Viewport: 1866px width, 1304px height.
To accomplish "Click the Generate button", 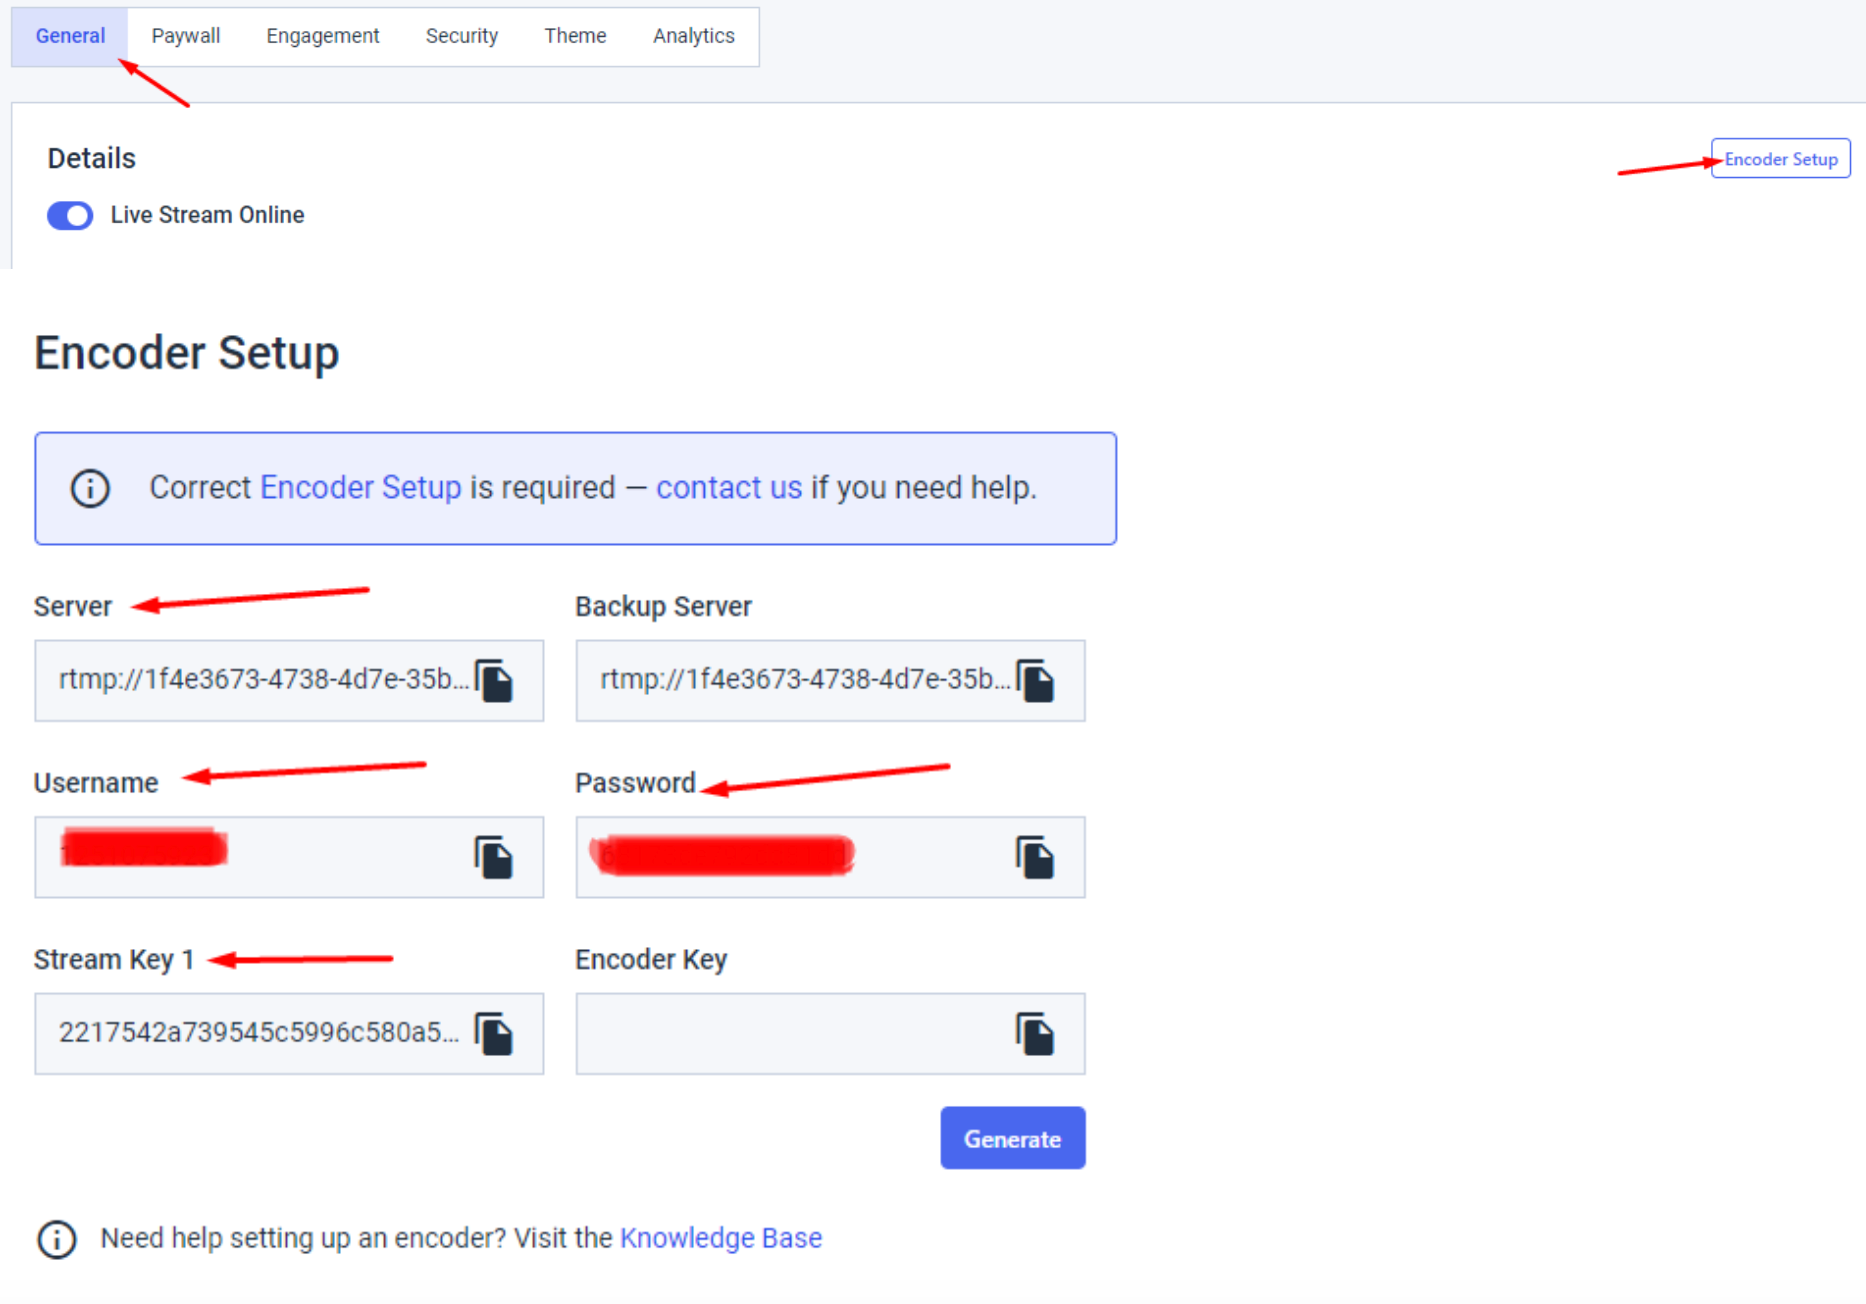I will pos(1012,1138).
